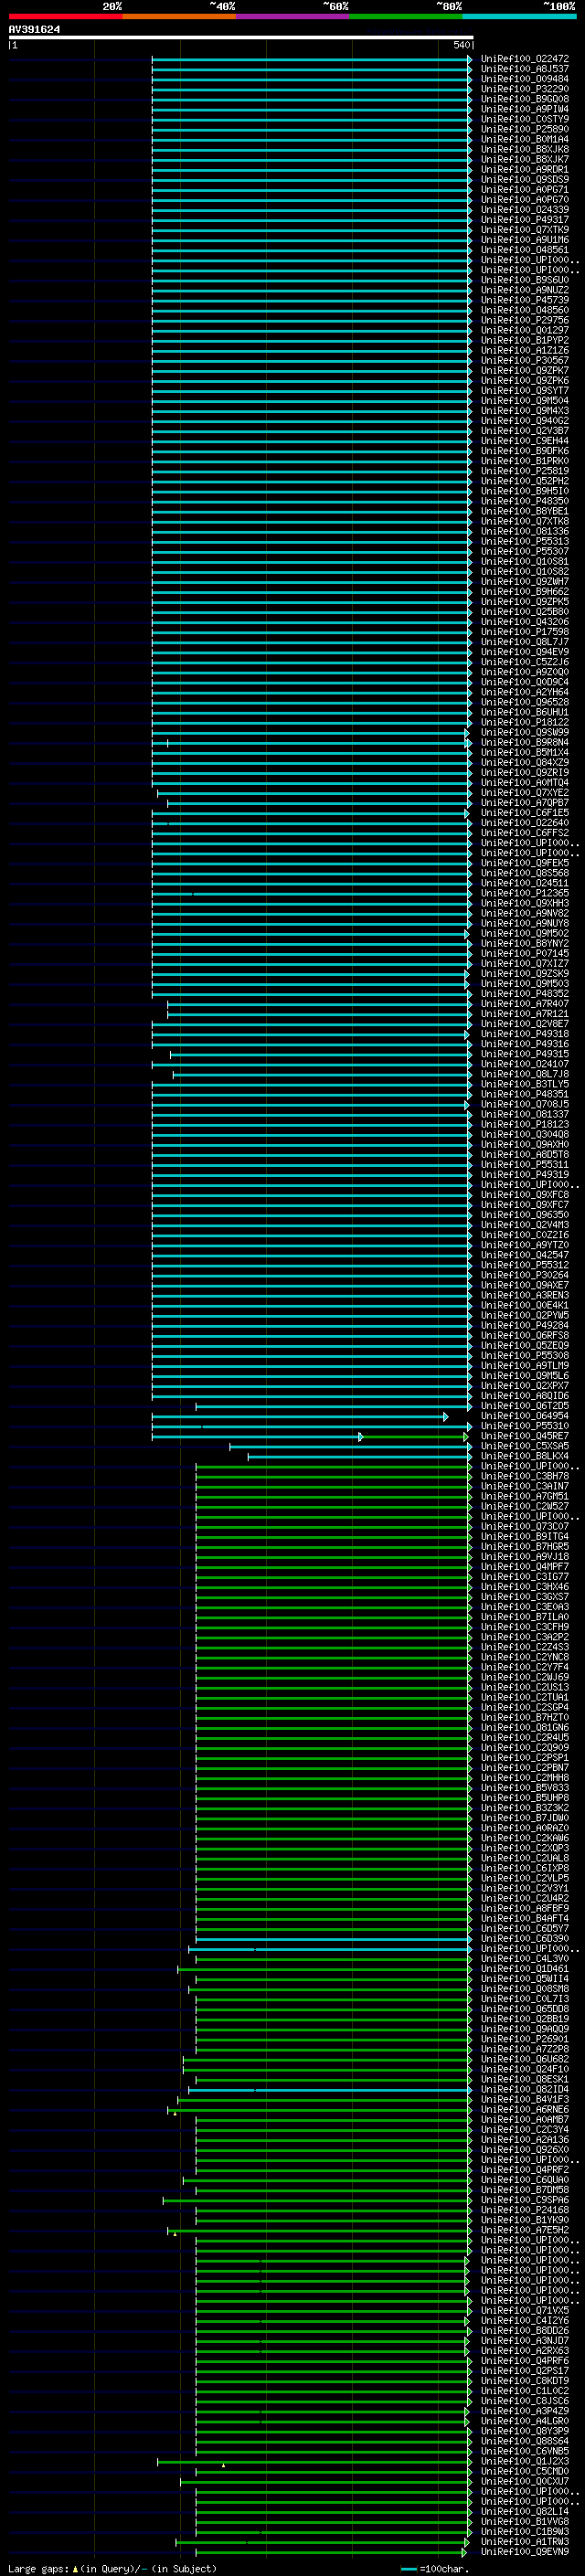Open the UniRef100_P49317 hit
The image size is (585, 2576).
click(524, 220)
